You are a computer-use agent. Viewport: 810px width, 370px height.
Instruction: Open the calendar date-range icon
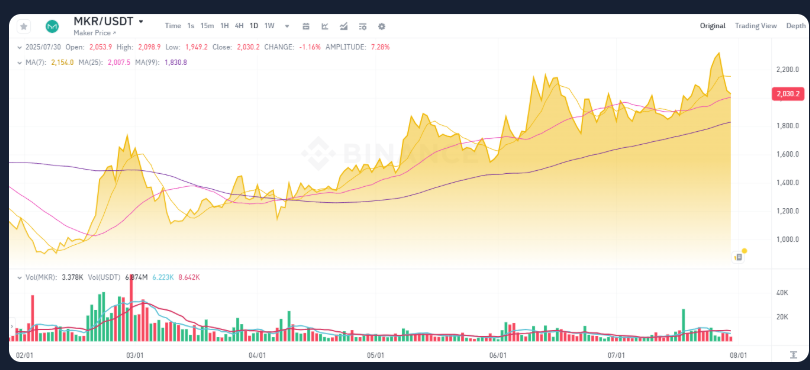306,26
